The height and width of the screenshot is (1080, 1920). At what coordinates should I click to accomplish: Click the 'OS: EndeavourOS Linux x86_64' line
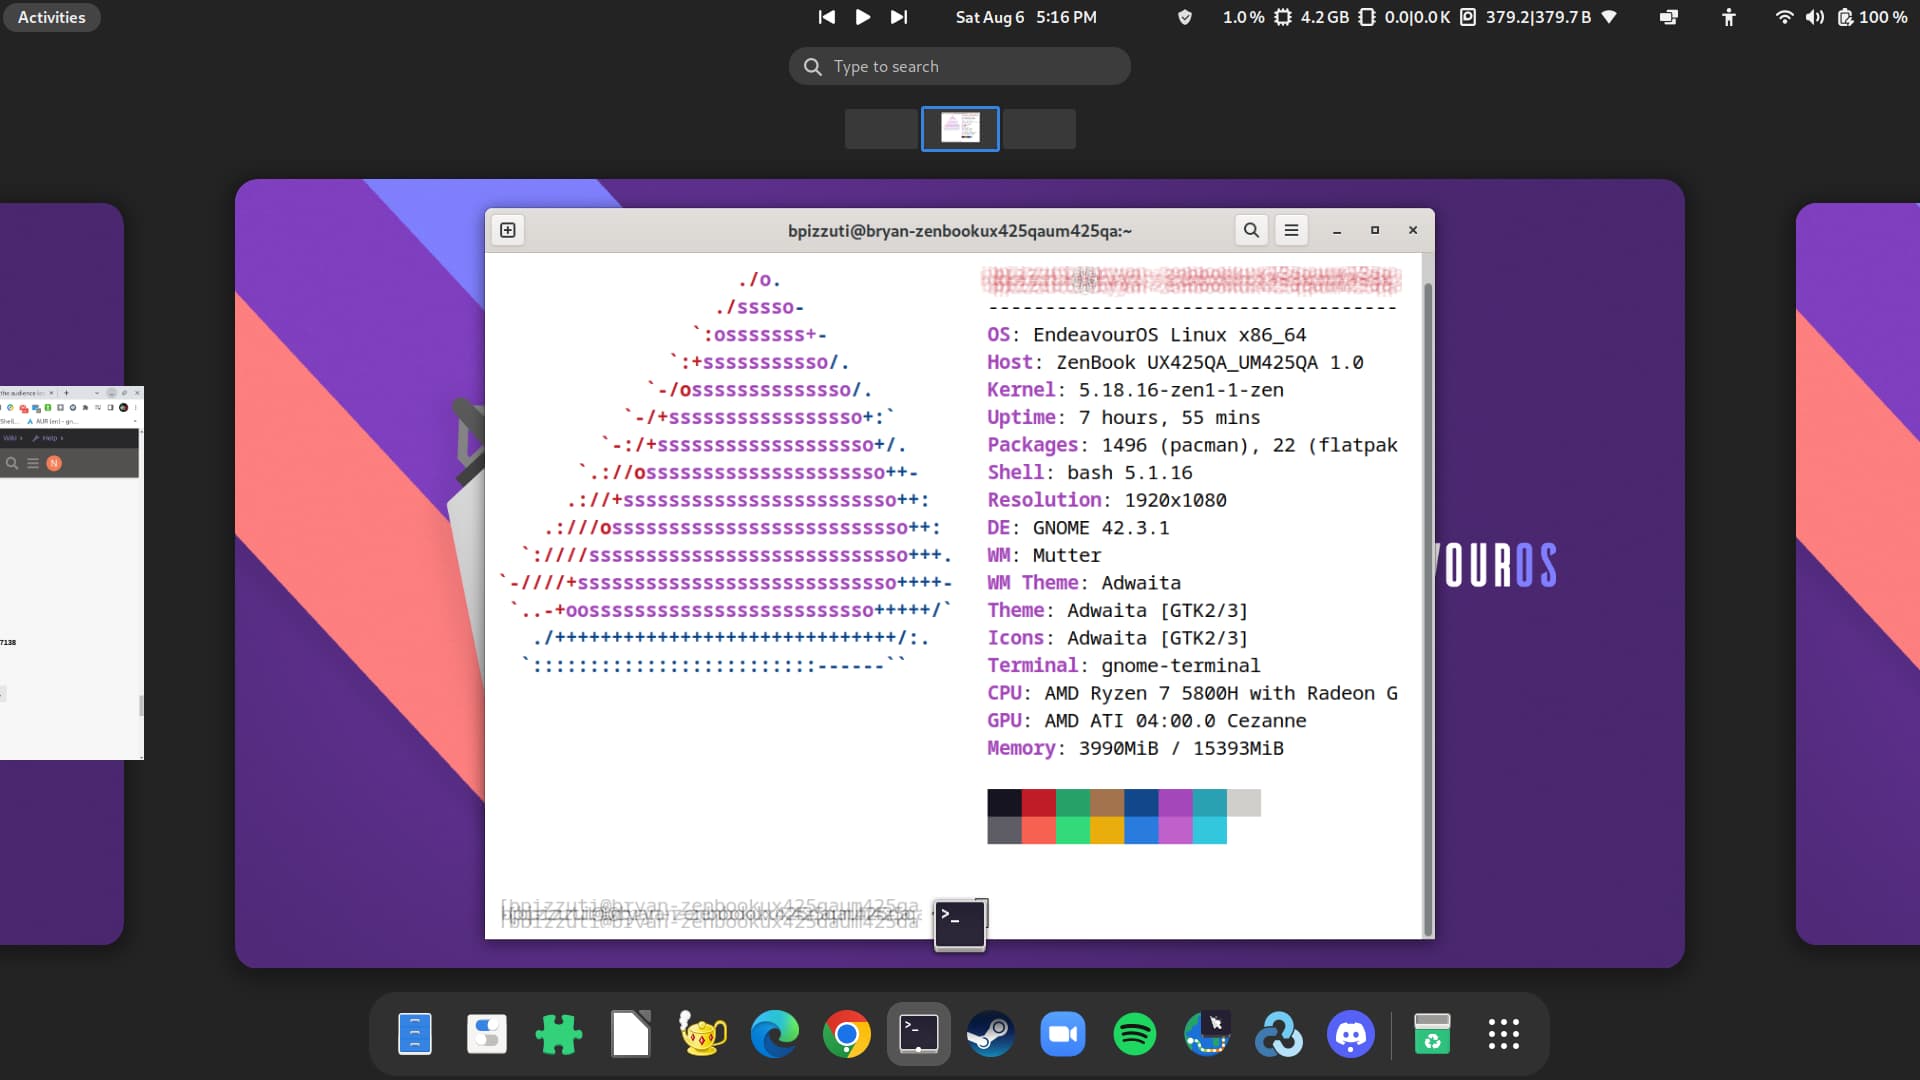(x=1147, y=335)
